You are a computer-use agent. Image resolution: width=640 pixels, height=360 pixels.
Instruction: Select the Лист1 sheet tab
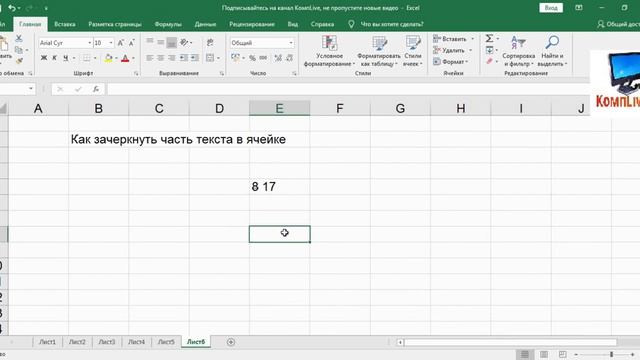tap(47, 342)
